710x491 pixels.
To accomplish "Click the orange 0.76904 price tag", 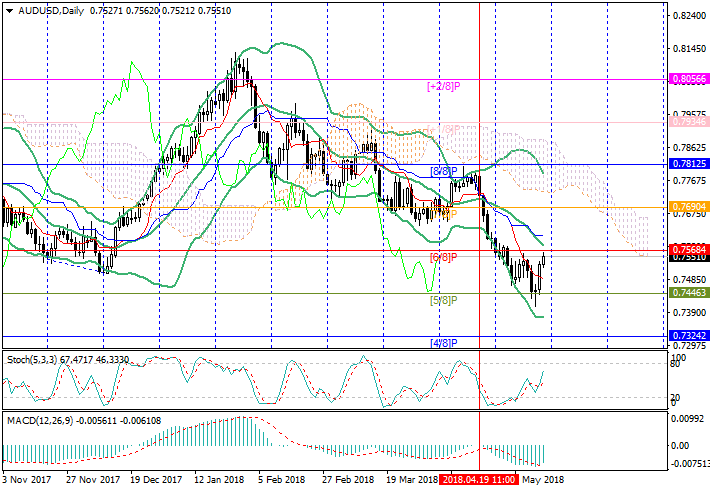I will pos(689,207).
